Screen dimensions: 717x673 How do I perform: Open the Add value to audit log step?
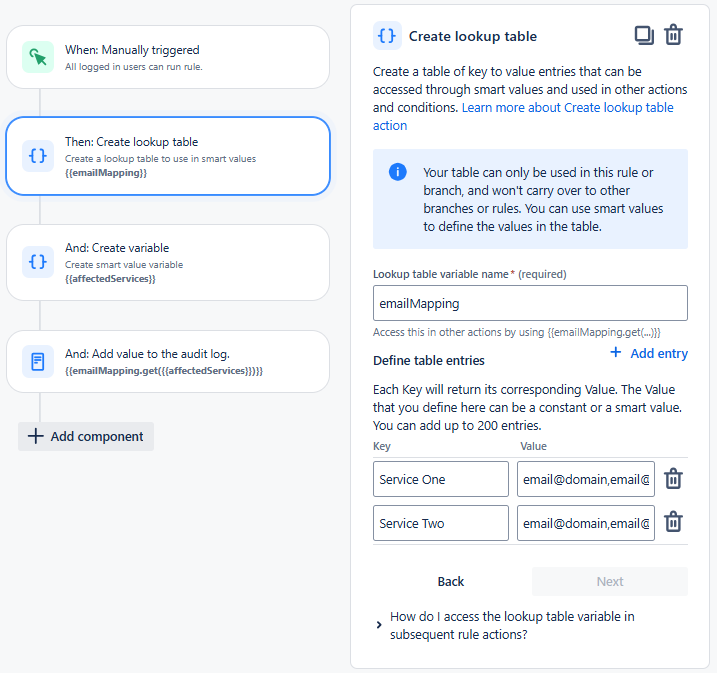click(x=168, y=362)
